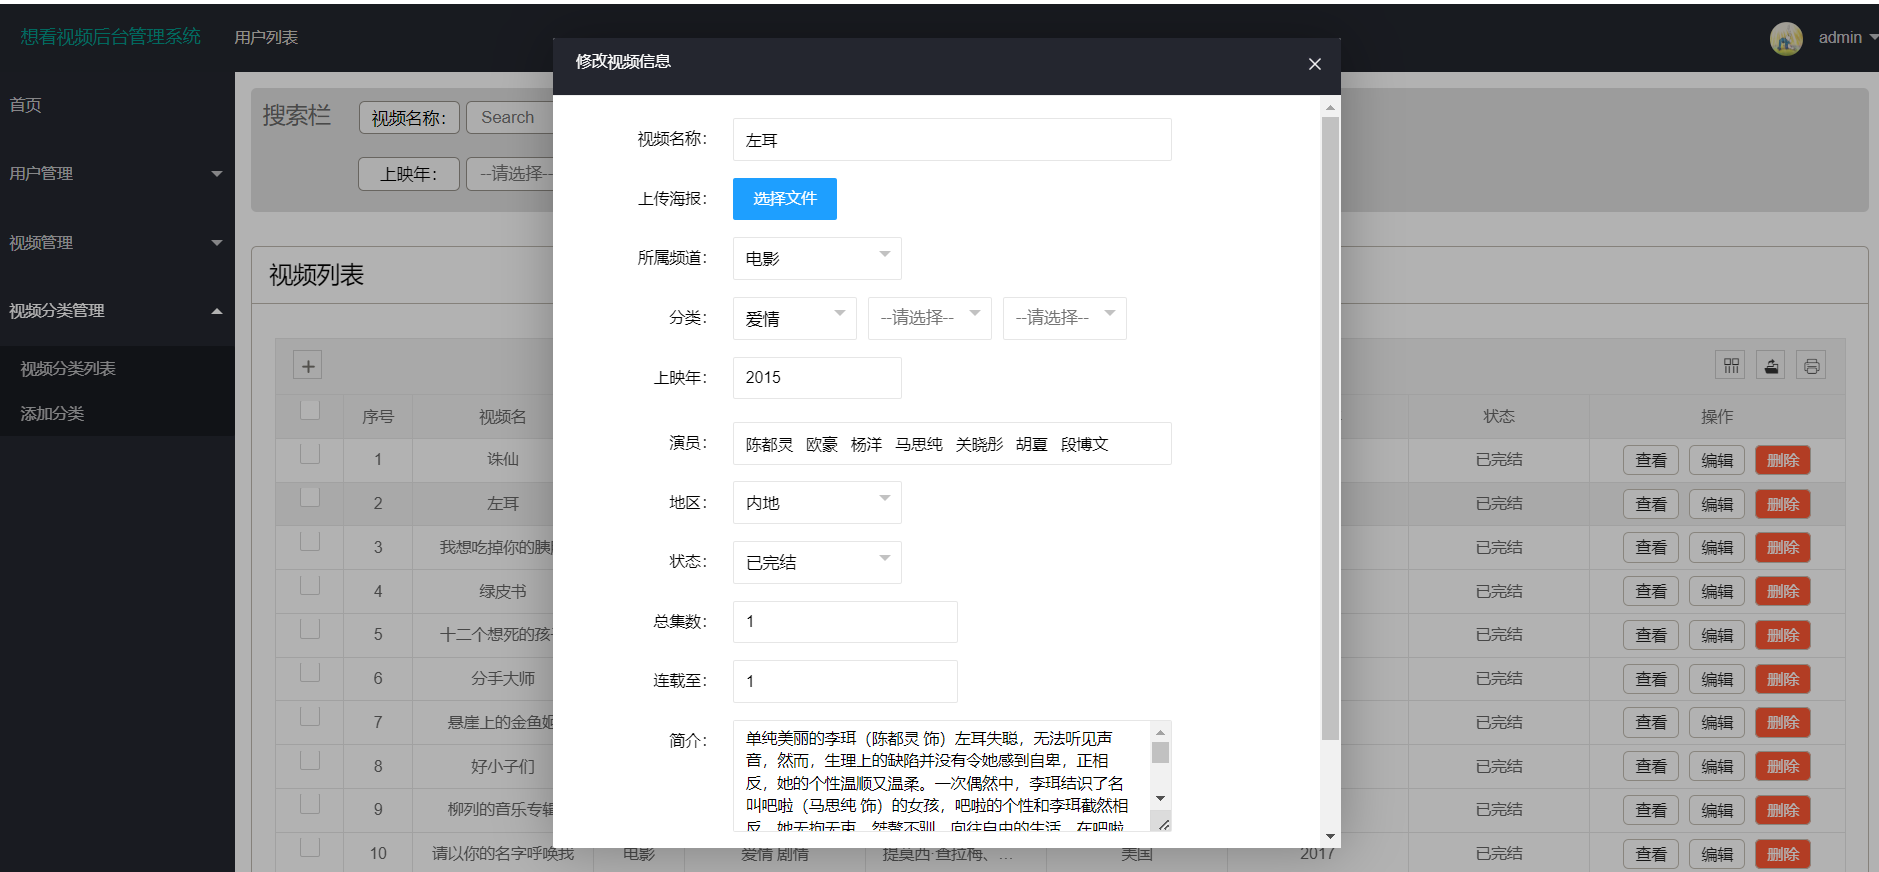Viewport: 1879px width, 872px height.
Task: Check the checkbox for row 8 好小子们
Action: (x=310, y=760)
